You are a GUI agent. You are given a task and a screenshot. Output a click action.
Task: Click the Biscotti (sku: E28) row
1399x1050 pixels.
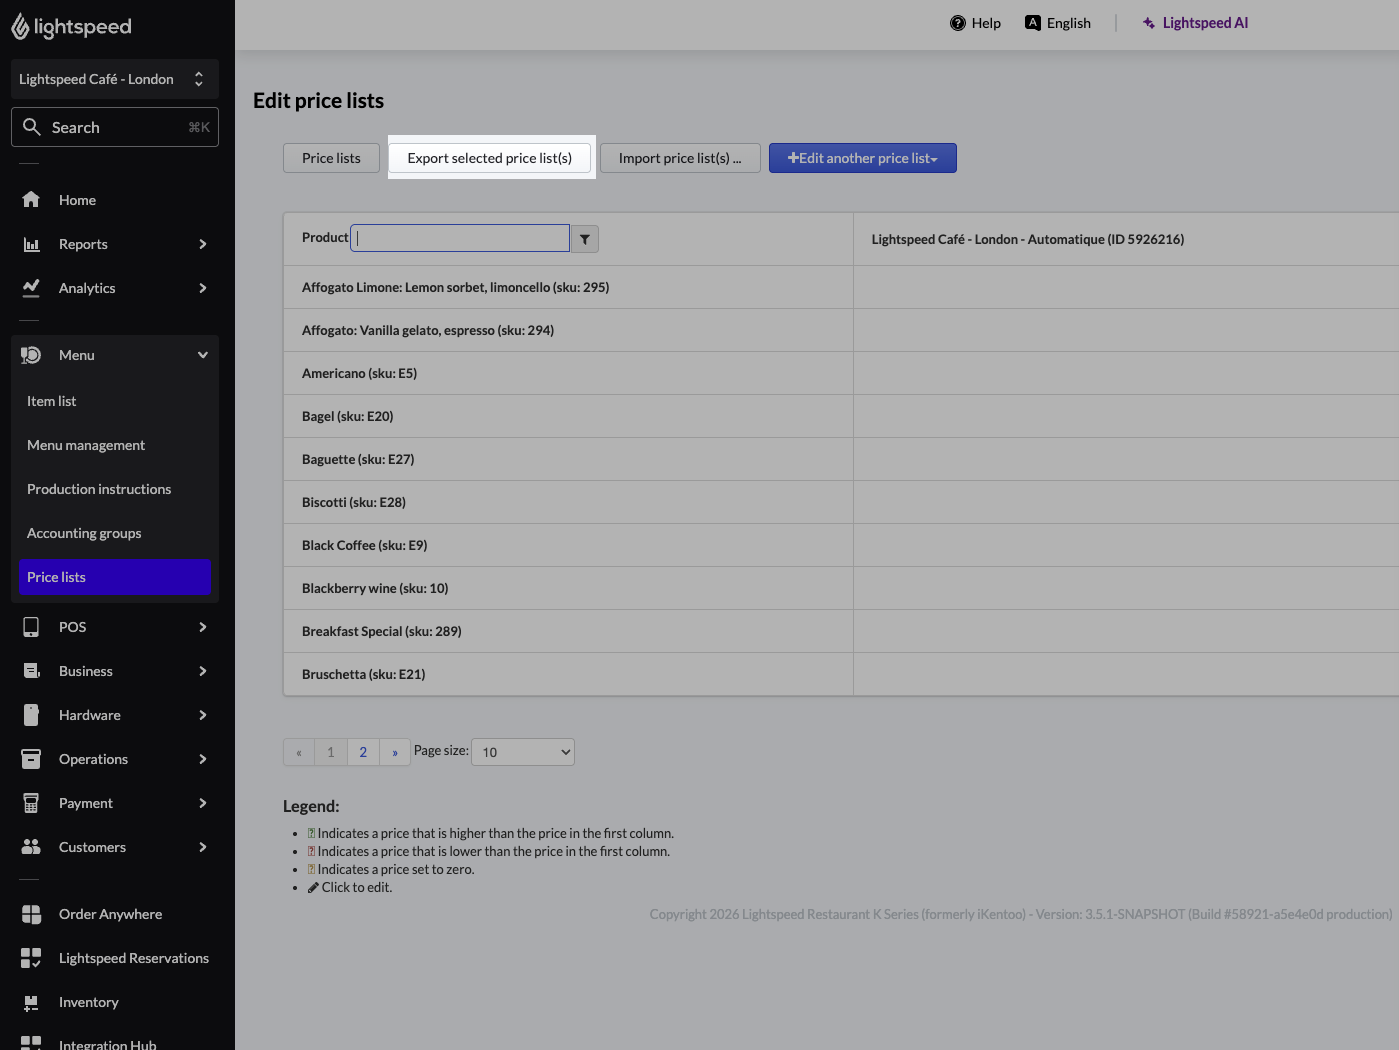pyautogui.click(x=841, y=502)
